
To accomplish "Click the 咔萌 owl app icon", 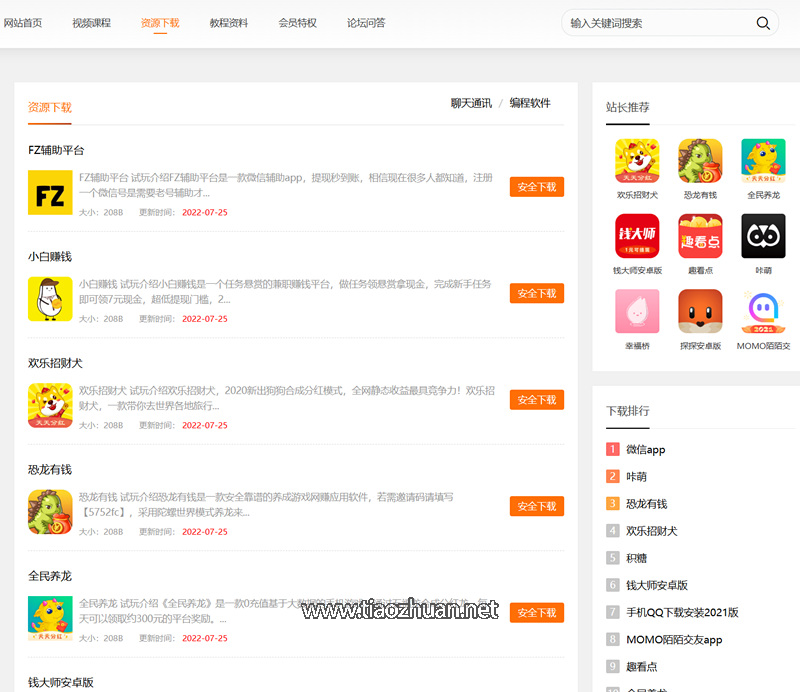I will pos(763,236).
